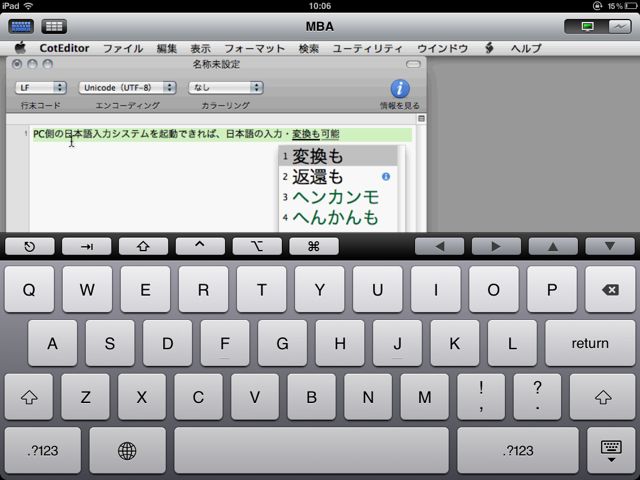Click the split view icon above scrollbar
Screen dimensions: 640x480
(x=421, y=118)
